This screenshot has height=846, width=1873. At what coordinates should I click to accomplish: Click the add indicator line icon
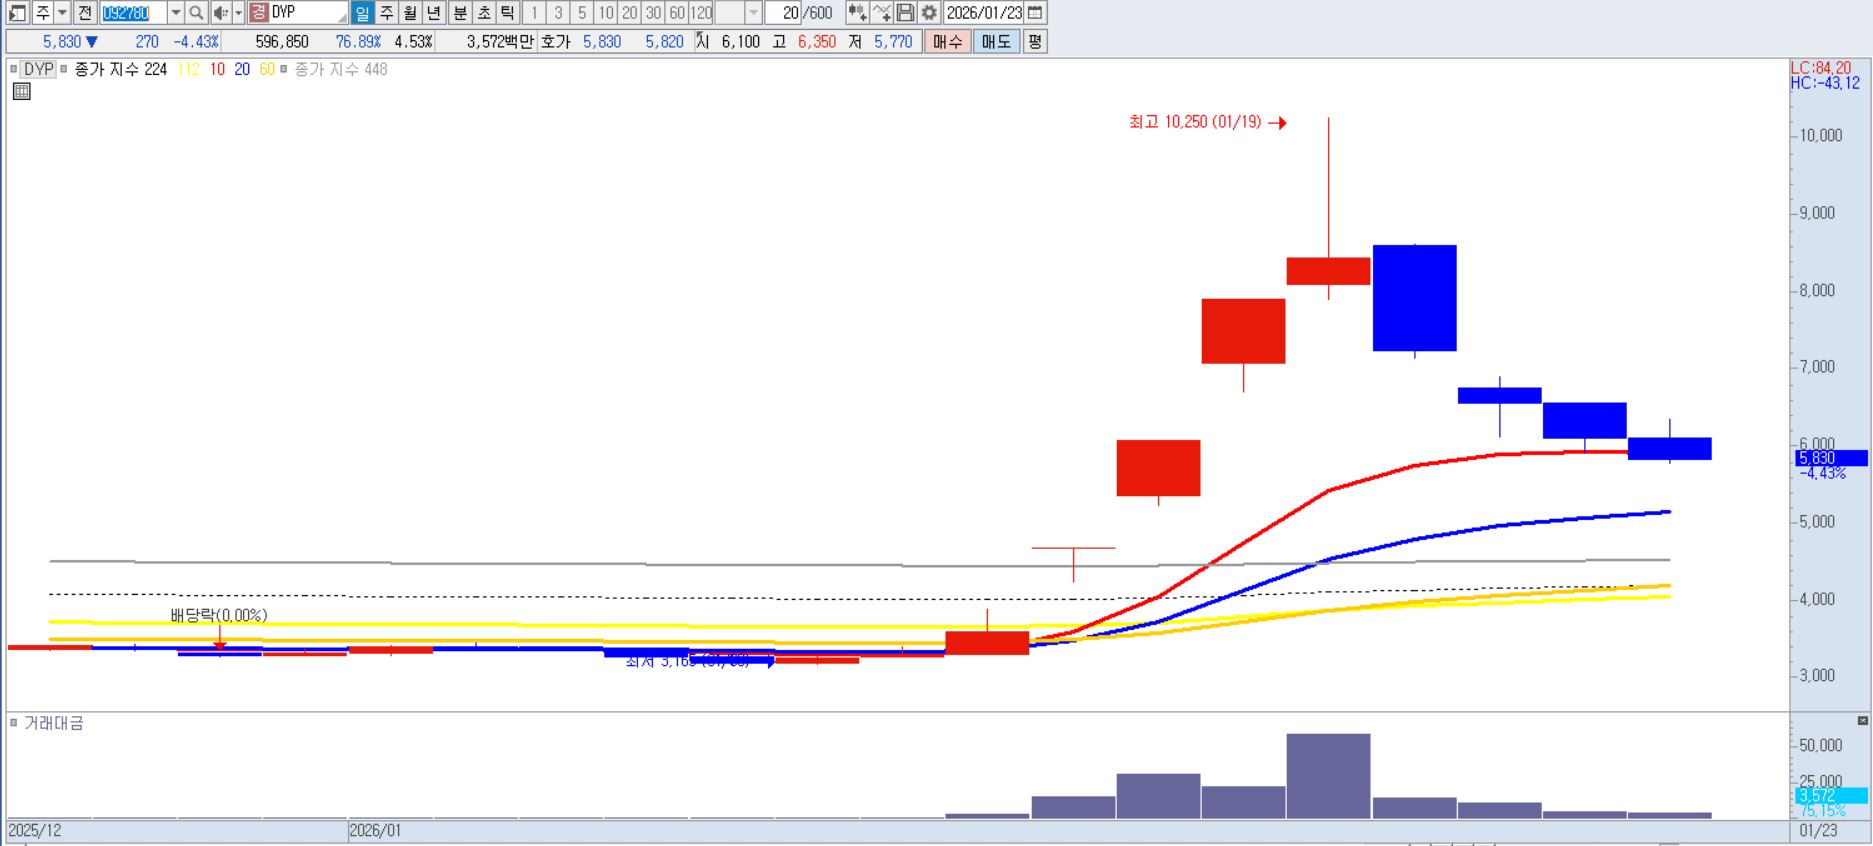click(881, 13)
